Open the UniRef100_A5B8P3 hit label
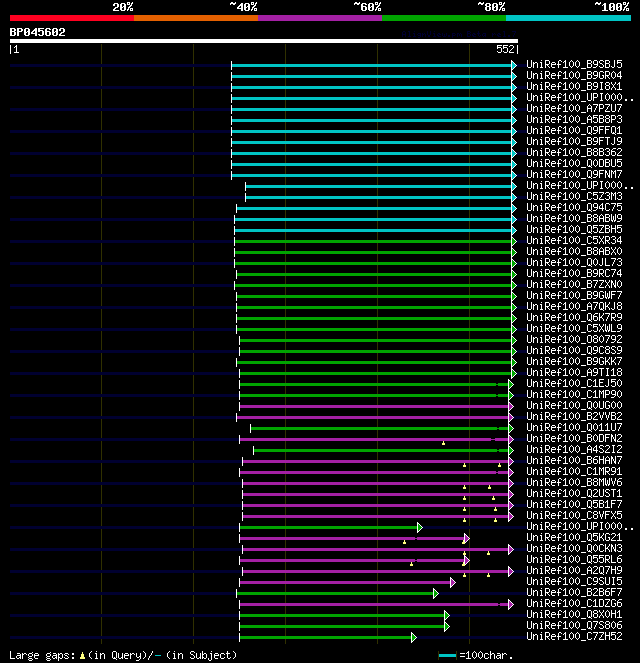The height and width of the screenshot is (663, 640). coord(574,119)
